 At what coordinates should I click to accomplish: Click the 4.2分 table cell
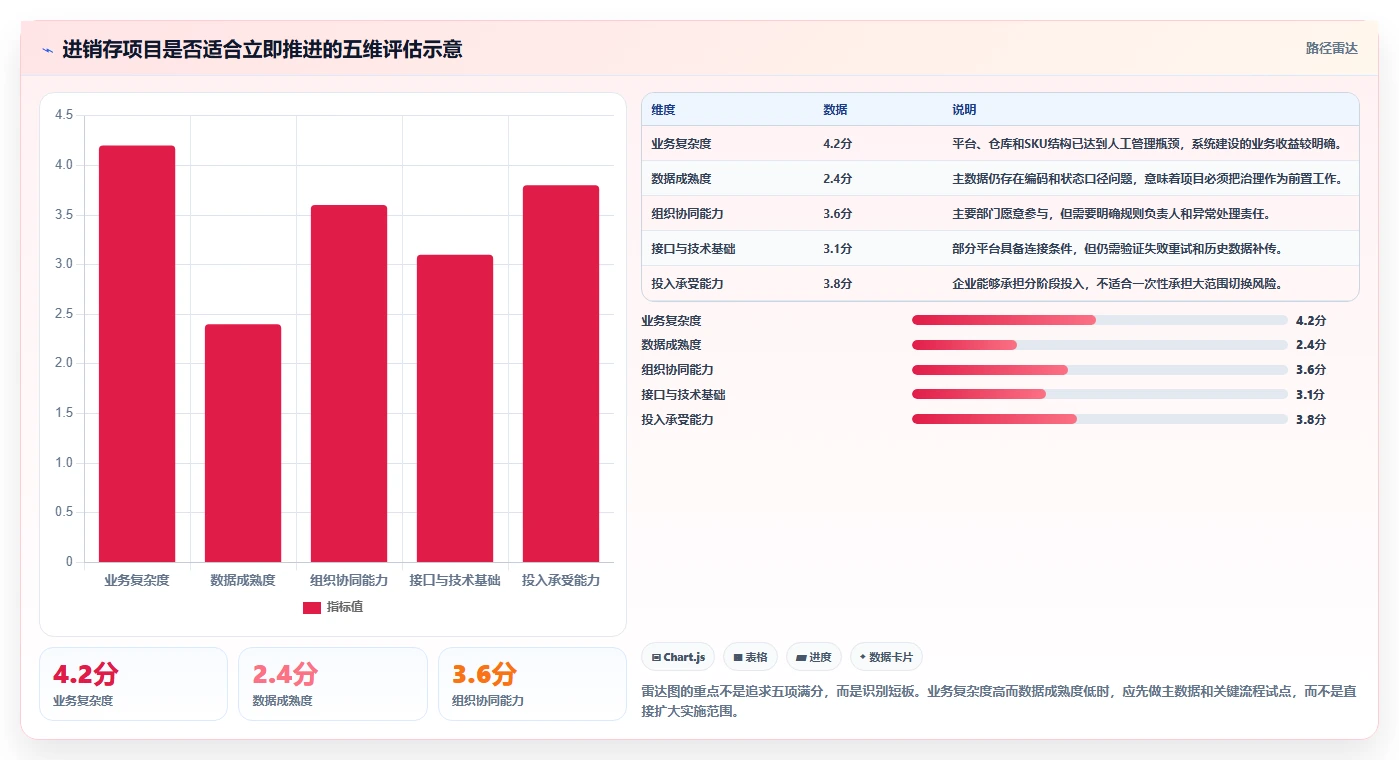[x=838, y=144]
